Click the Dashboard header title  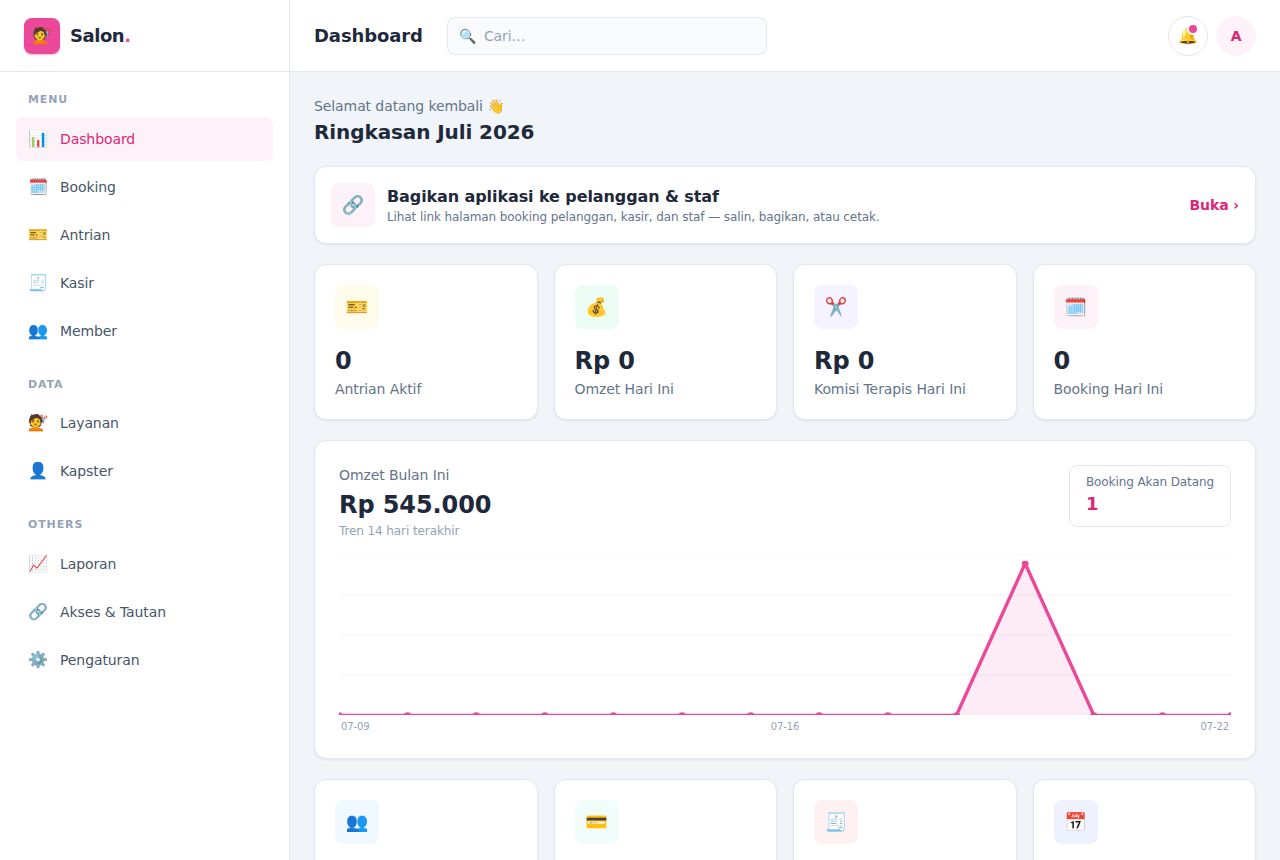[x=368, y=36]
